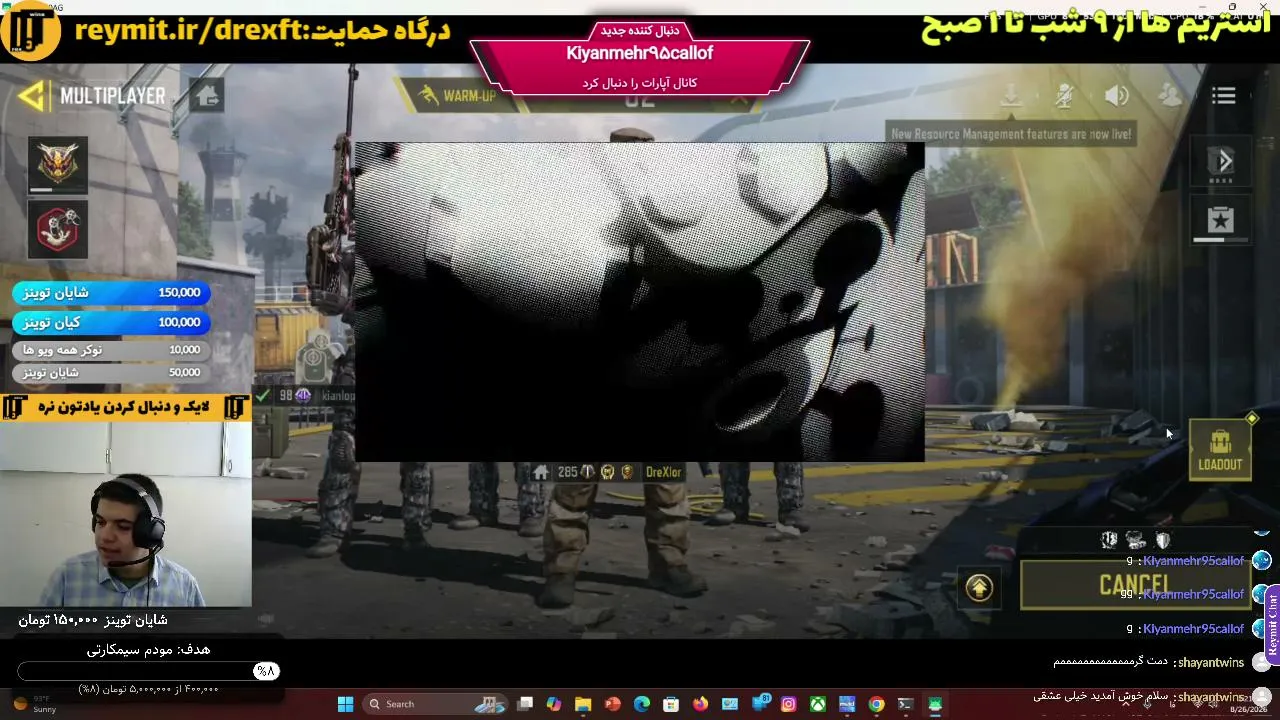The width and height of the screenshot is (1280, 720).
Task: Open File Explorer from the taskbar
Action: [583, 704]
